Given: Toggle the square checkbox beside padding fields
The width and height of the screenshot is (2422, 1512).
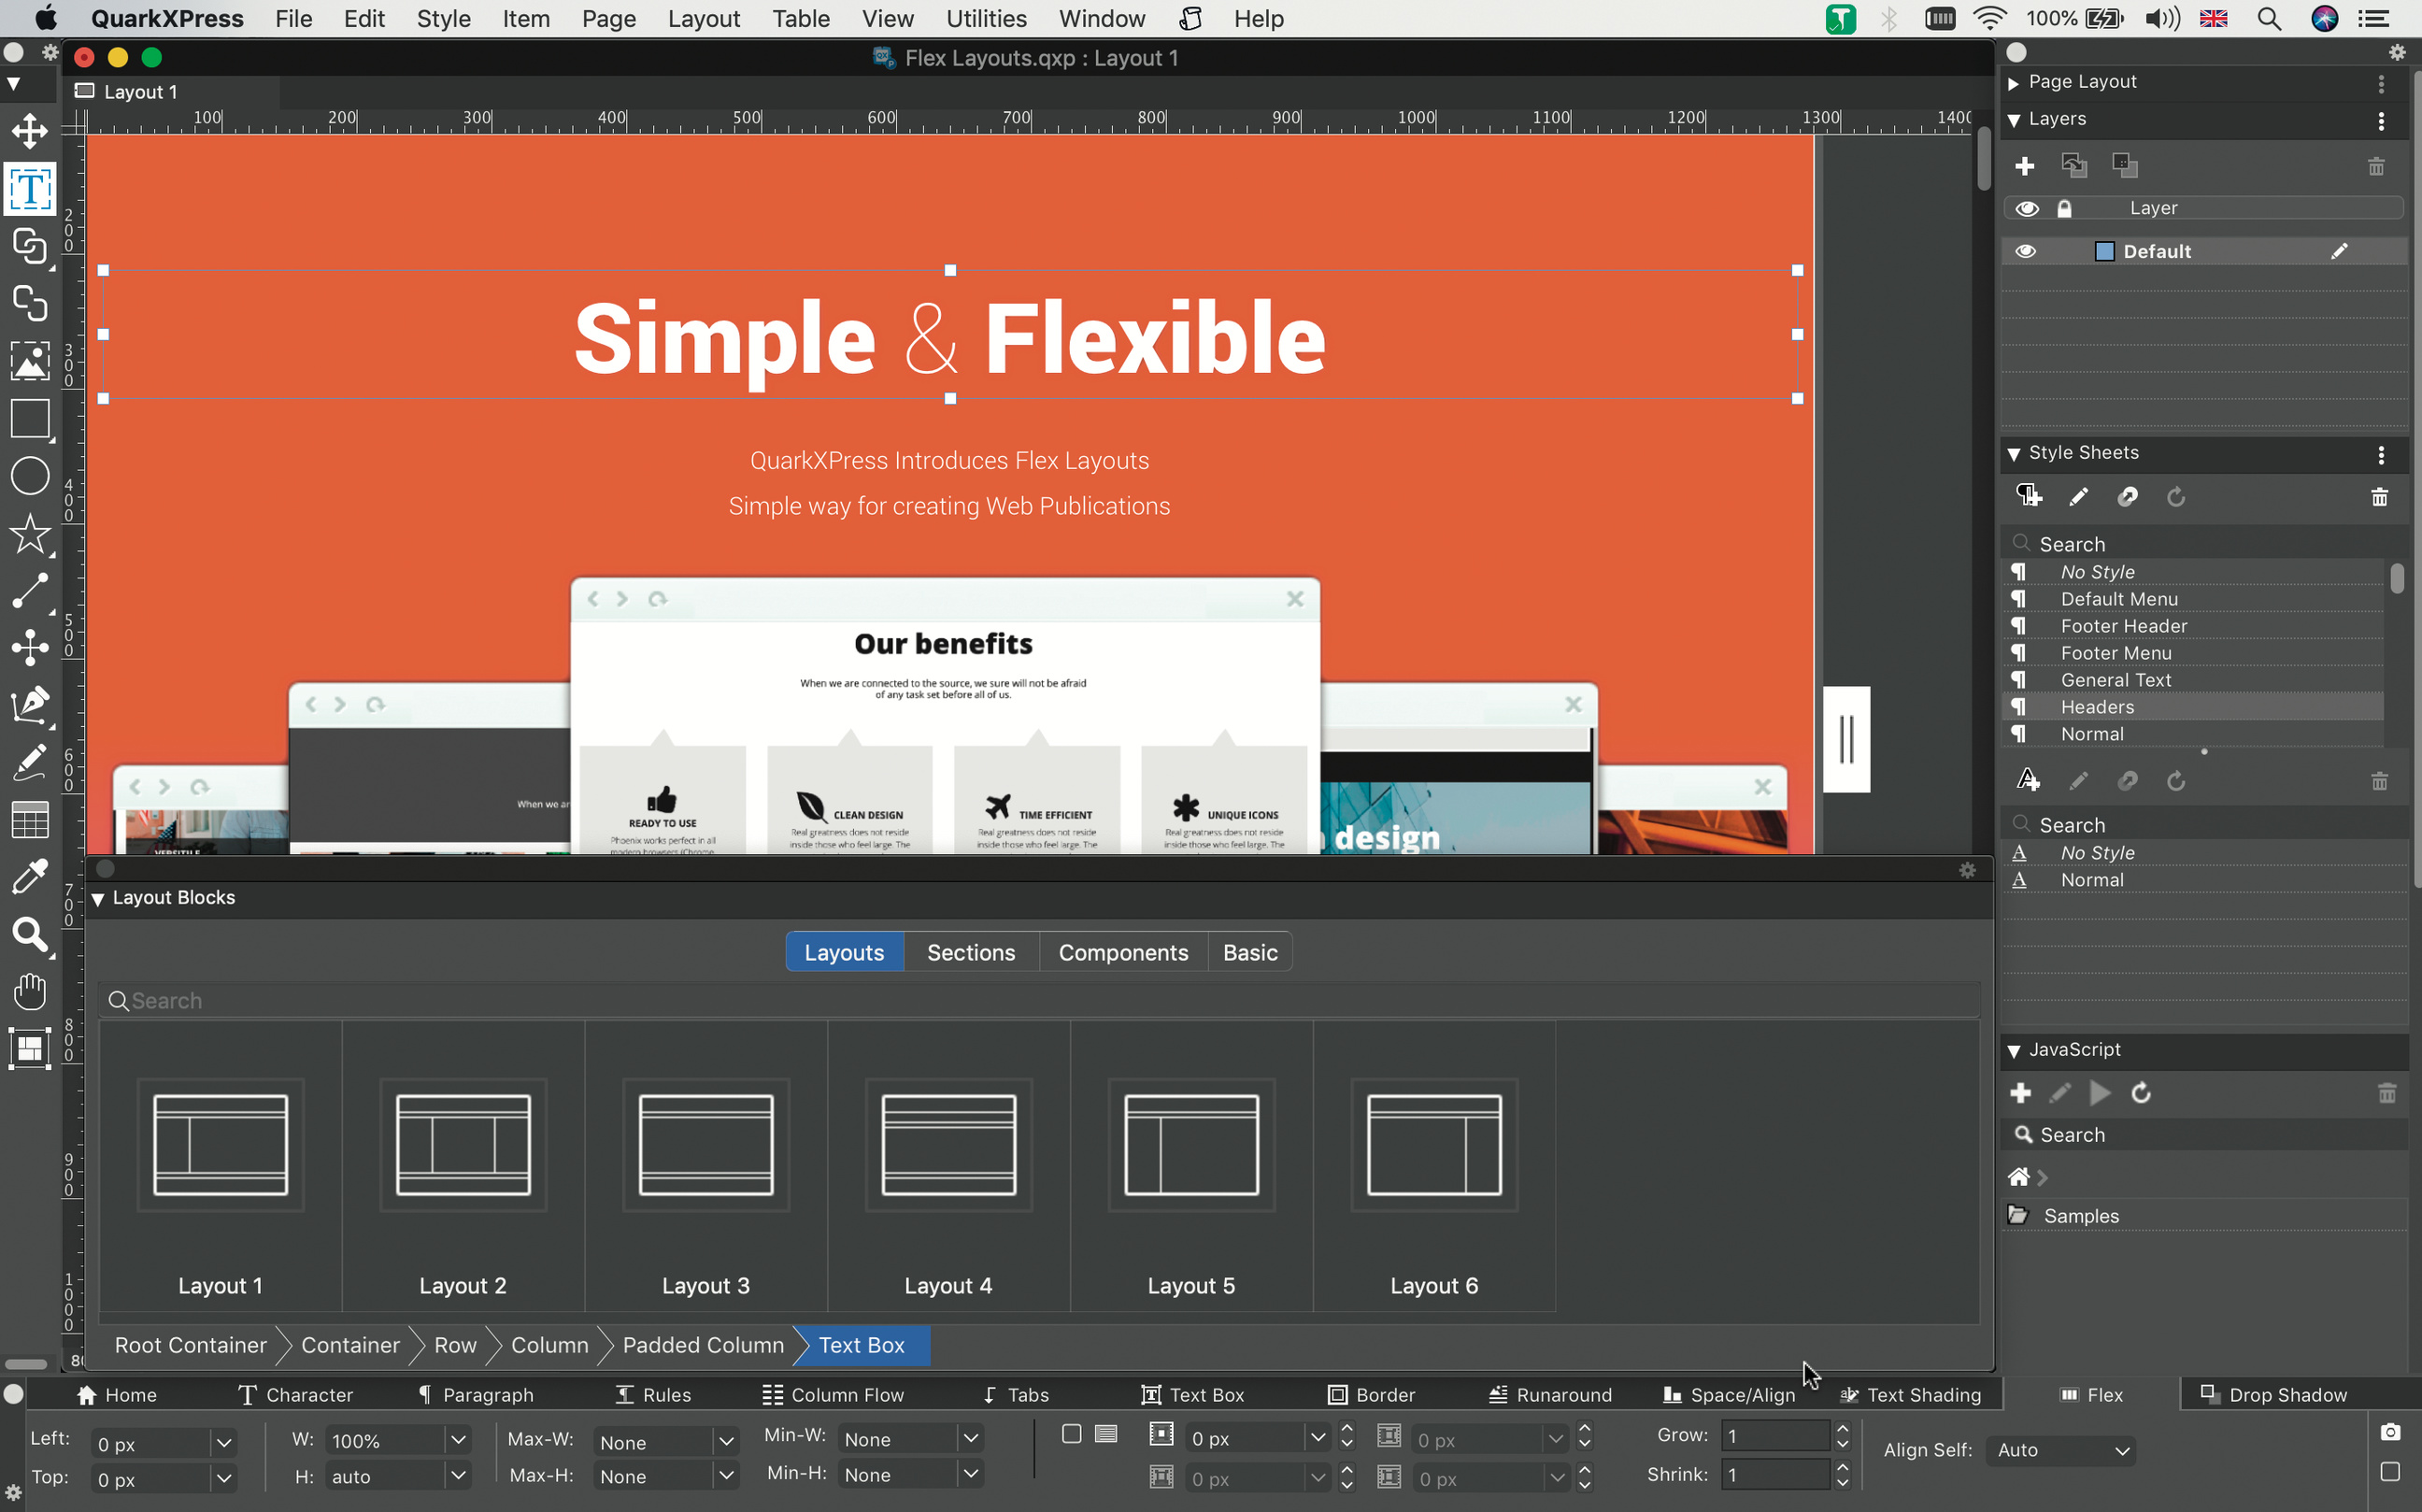Looking at the screenshot, I should 1071,1434.
